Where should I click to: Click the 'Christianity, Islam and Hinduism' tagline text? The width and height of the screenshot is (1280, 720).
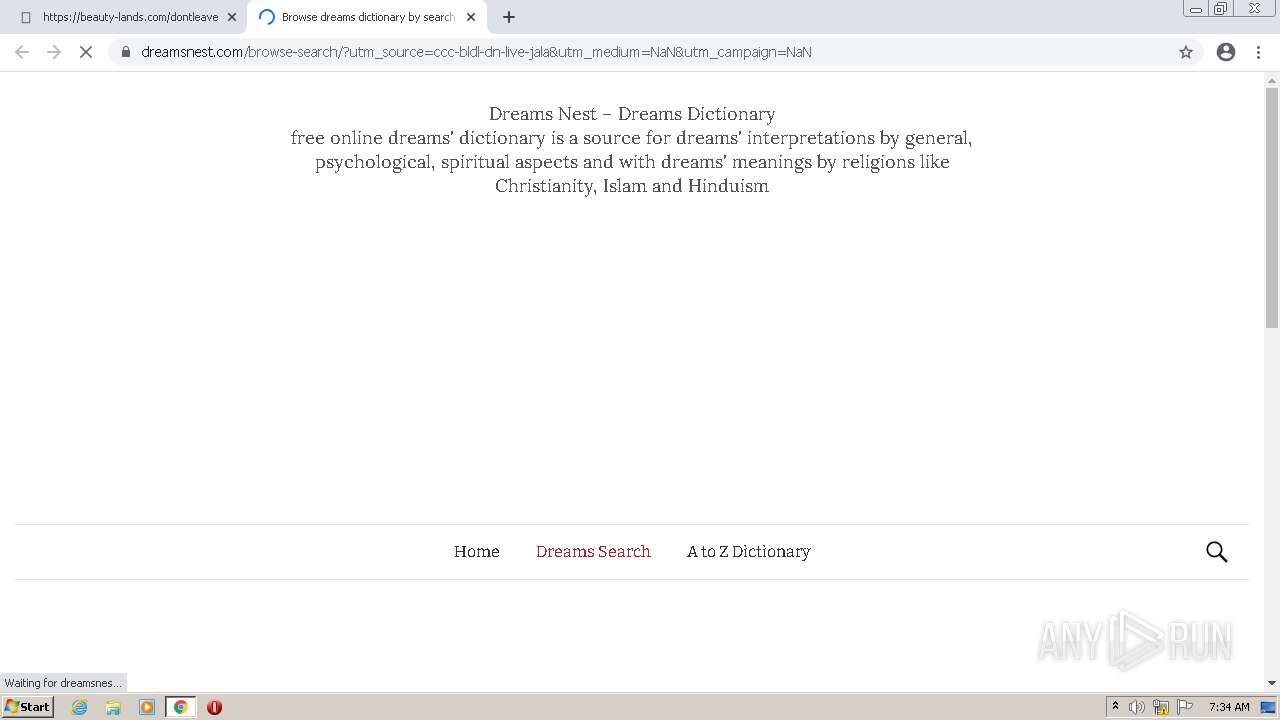coord(632,186)
